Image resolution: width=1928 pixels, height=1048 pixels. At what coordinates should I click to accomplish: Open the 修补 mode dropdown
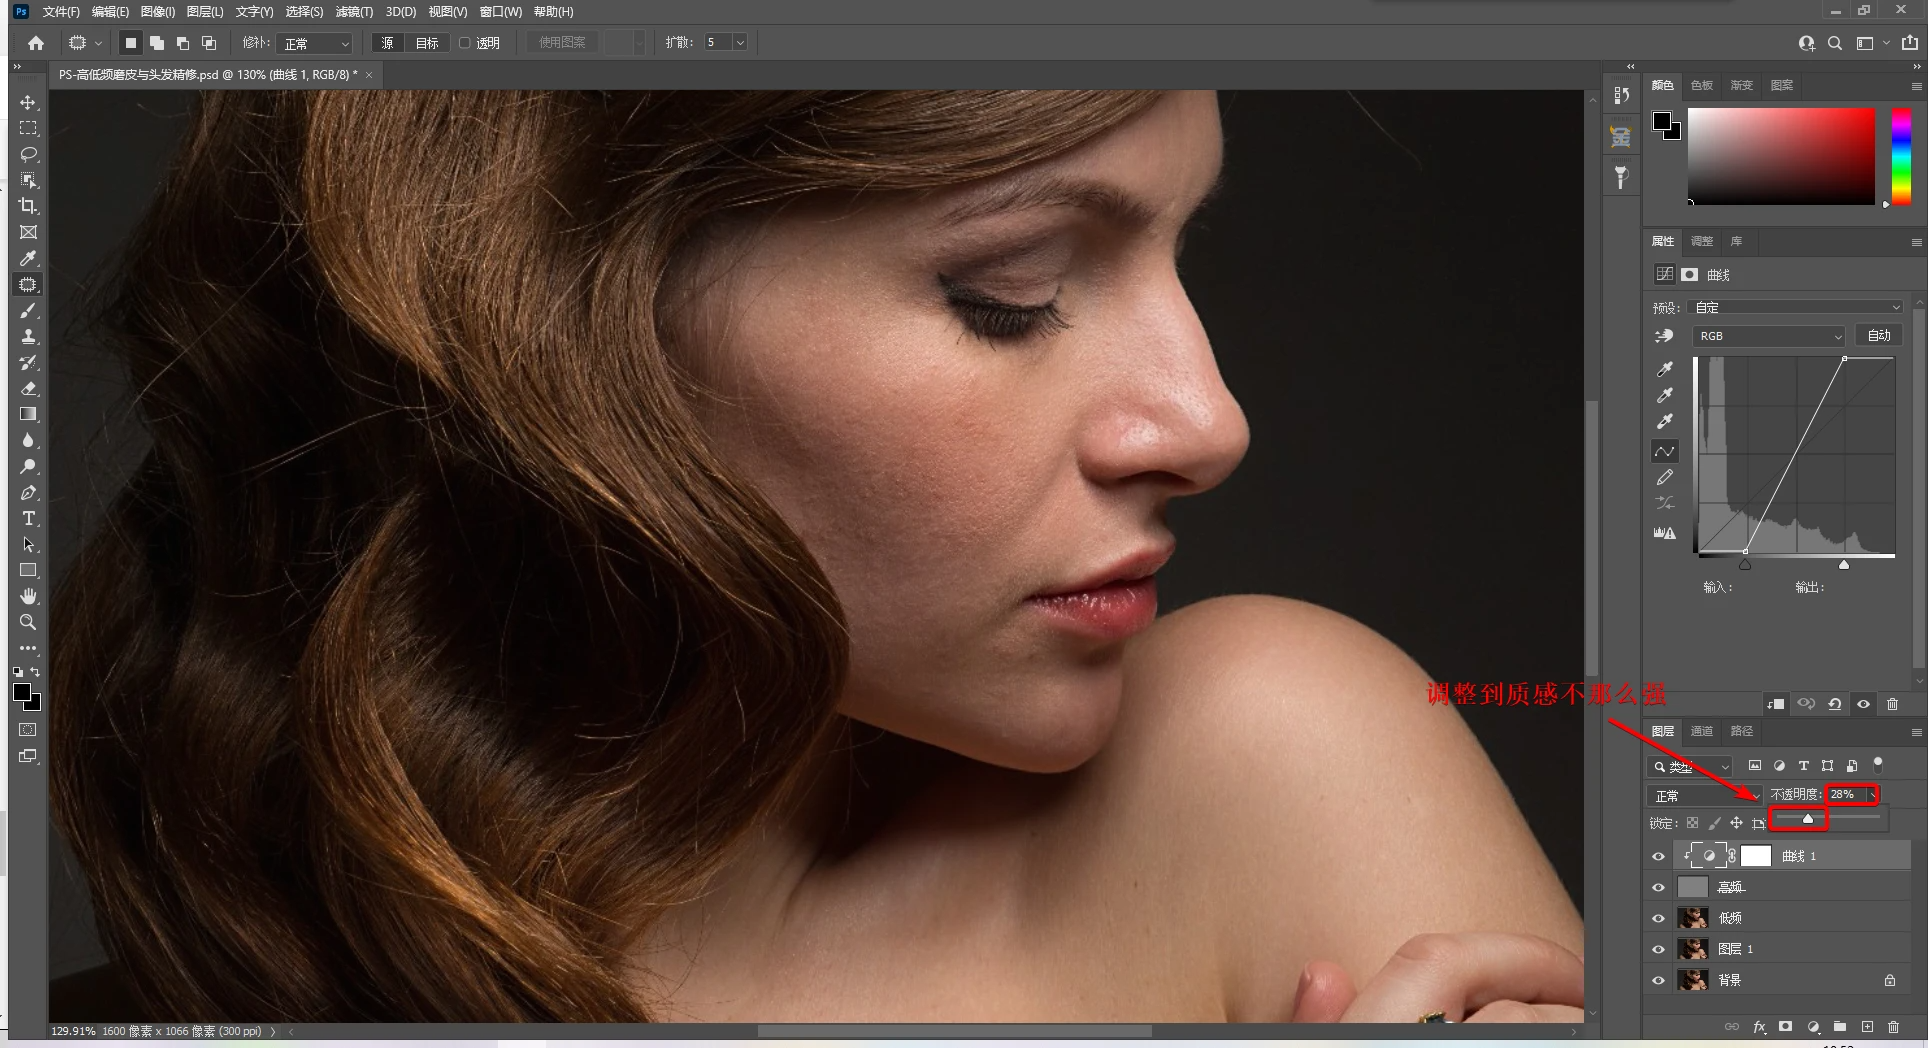coord(316,43)
